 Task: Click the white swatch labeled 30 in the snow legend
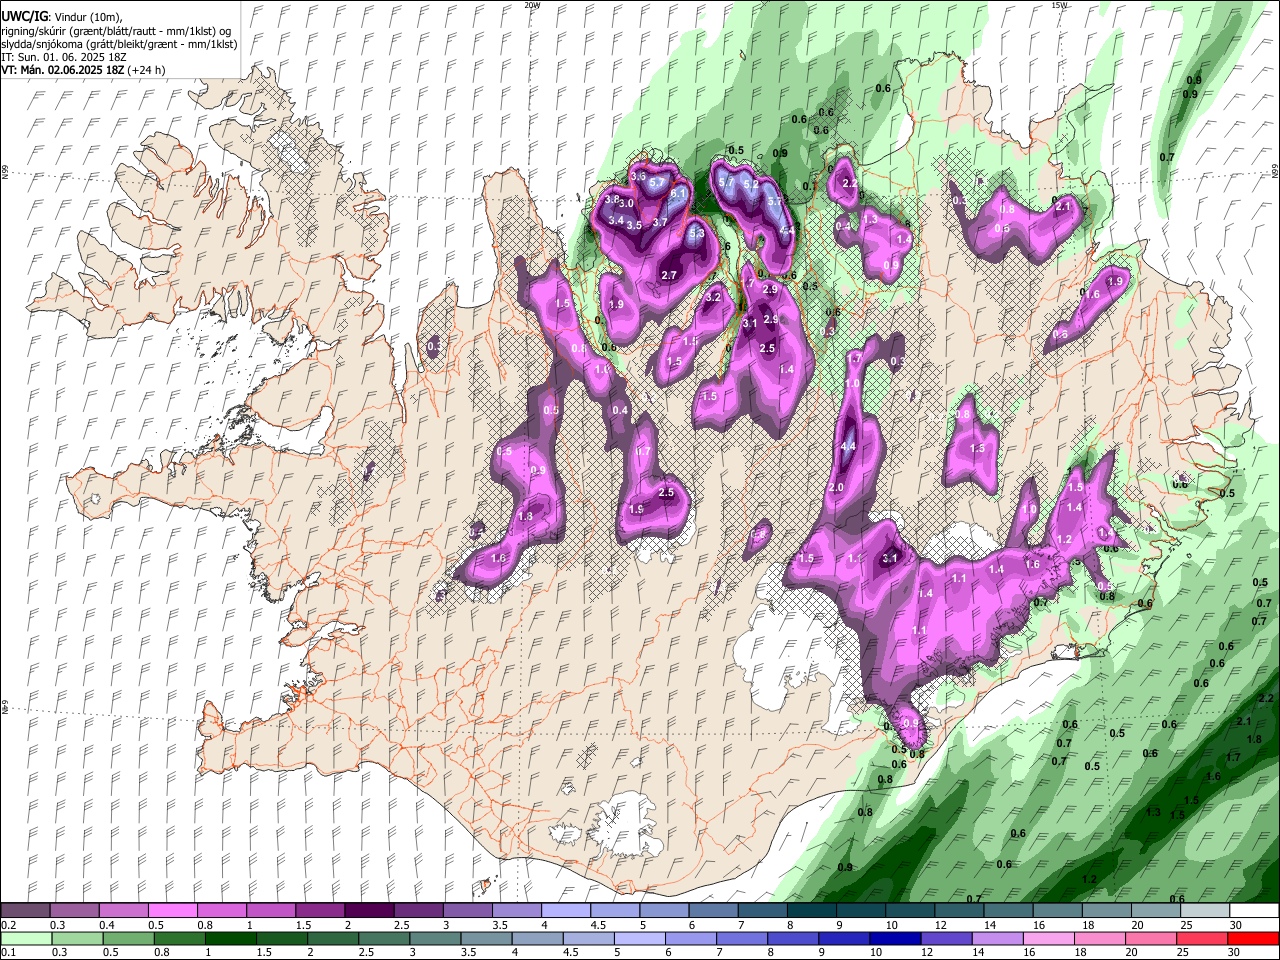(x=1255, y=911)
